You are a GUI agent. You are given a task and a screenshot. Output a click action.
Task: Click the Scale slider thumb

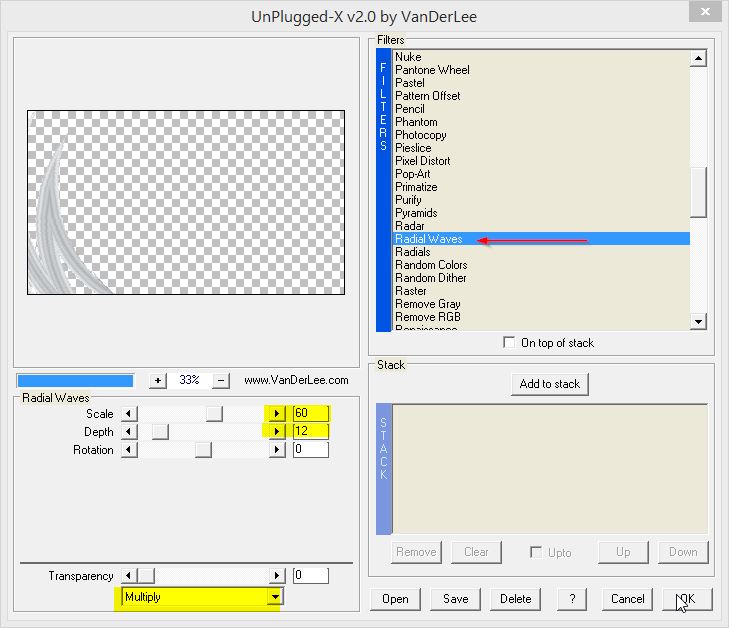(x=214, y=413)
